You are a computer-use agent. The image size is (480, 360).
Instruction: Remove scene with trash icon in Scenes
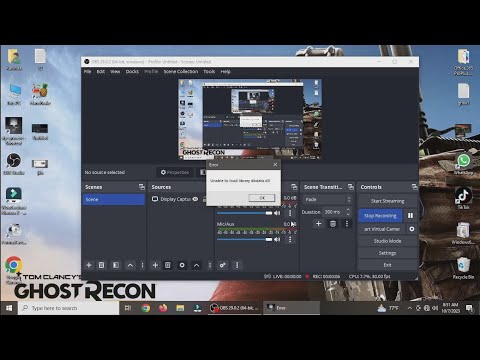(x=101, y=265)
